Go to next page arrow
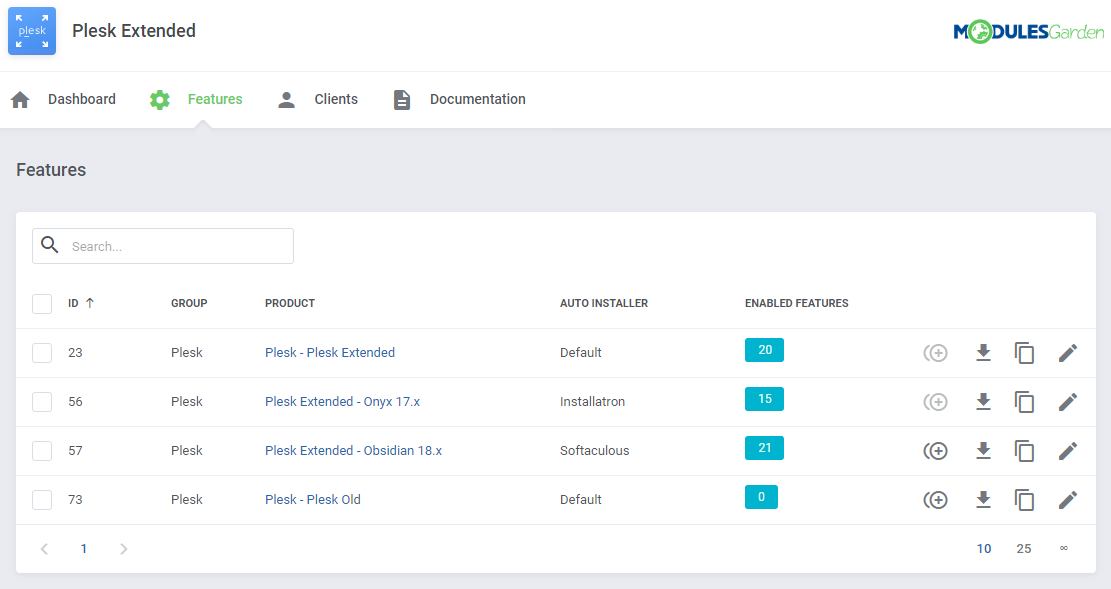Screen dimensions: 1111x589 [x=123, y=549]
